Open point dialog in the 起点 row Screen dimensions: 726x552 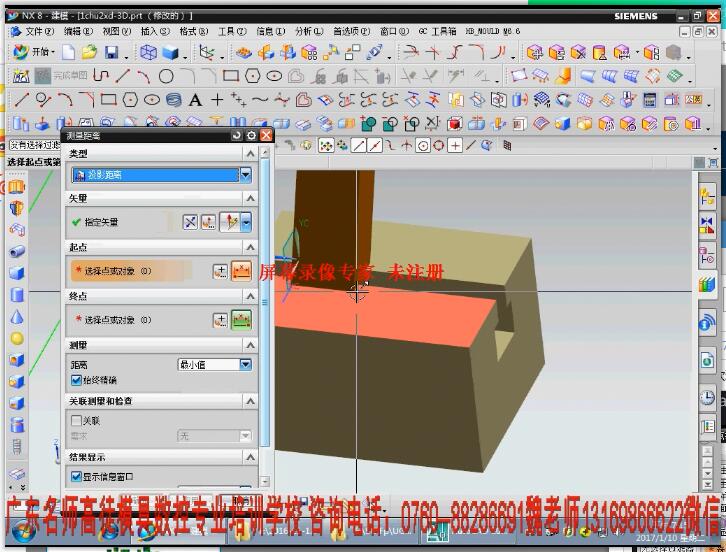click(220, 271)
